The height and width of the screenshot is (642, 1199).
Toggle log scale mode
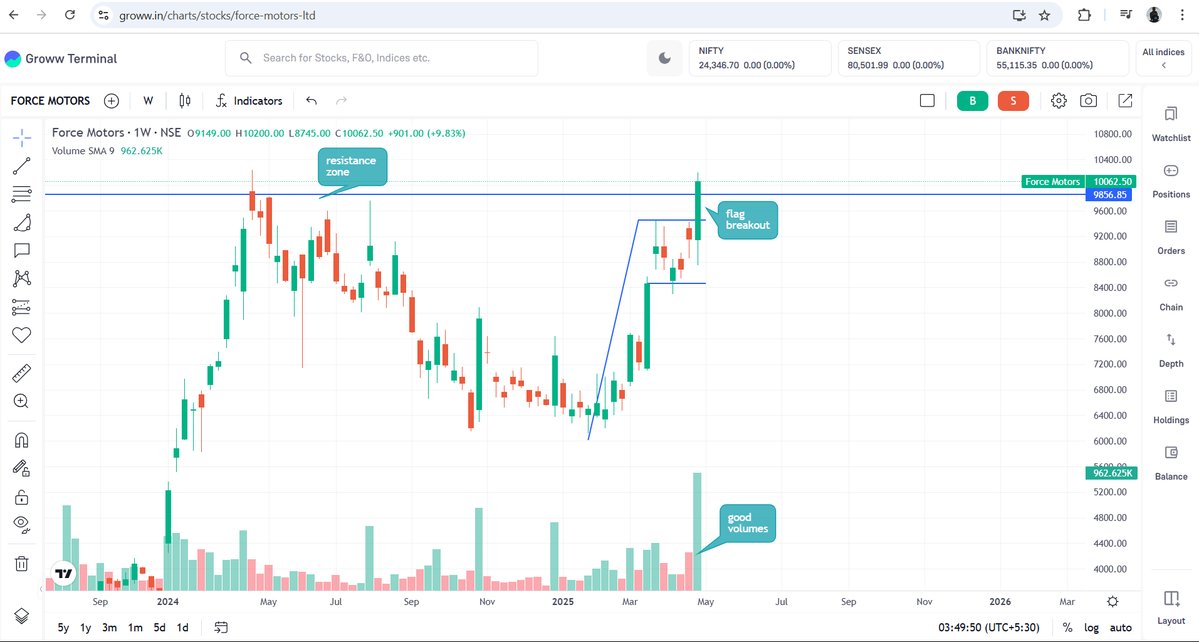click(1091, 627)
